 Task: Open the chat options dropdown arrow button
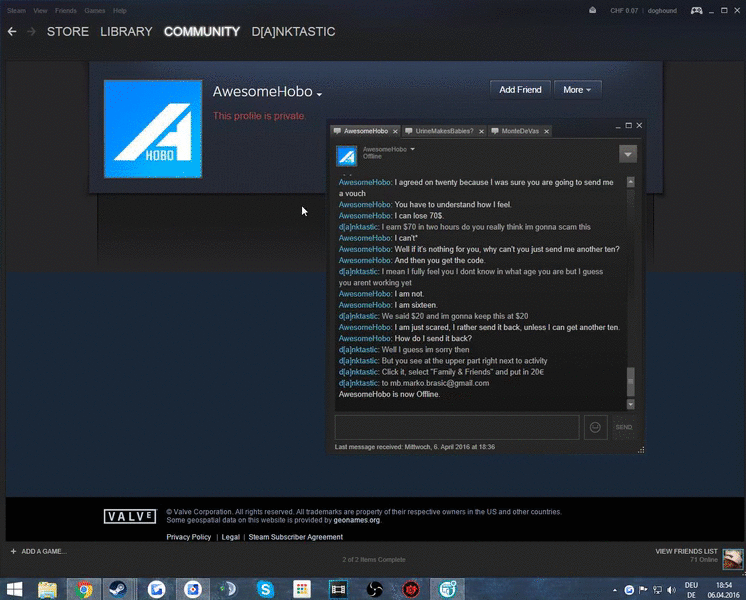click(628, 154)
